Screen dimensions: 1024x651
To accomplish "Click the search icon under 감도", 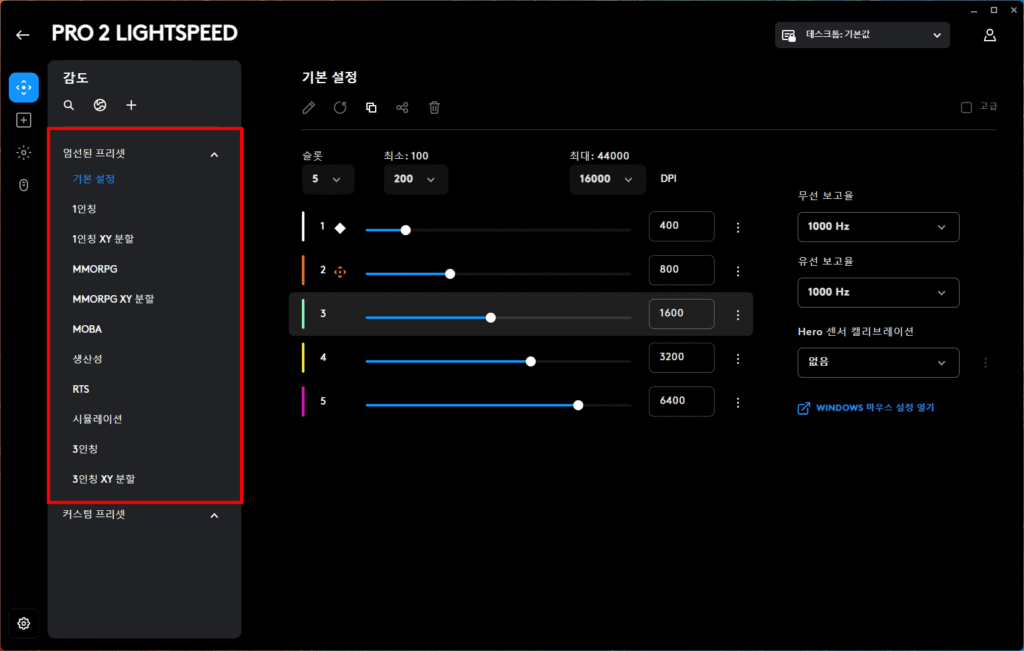I will [x=69, y=105].
